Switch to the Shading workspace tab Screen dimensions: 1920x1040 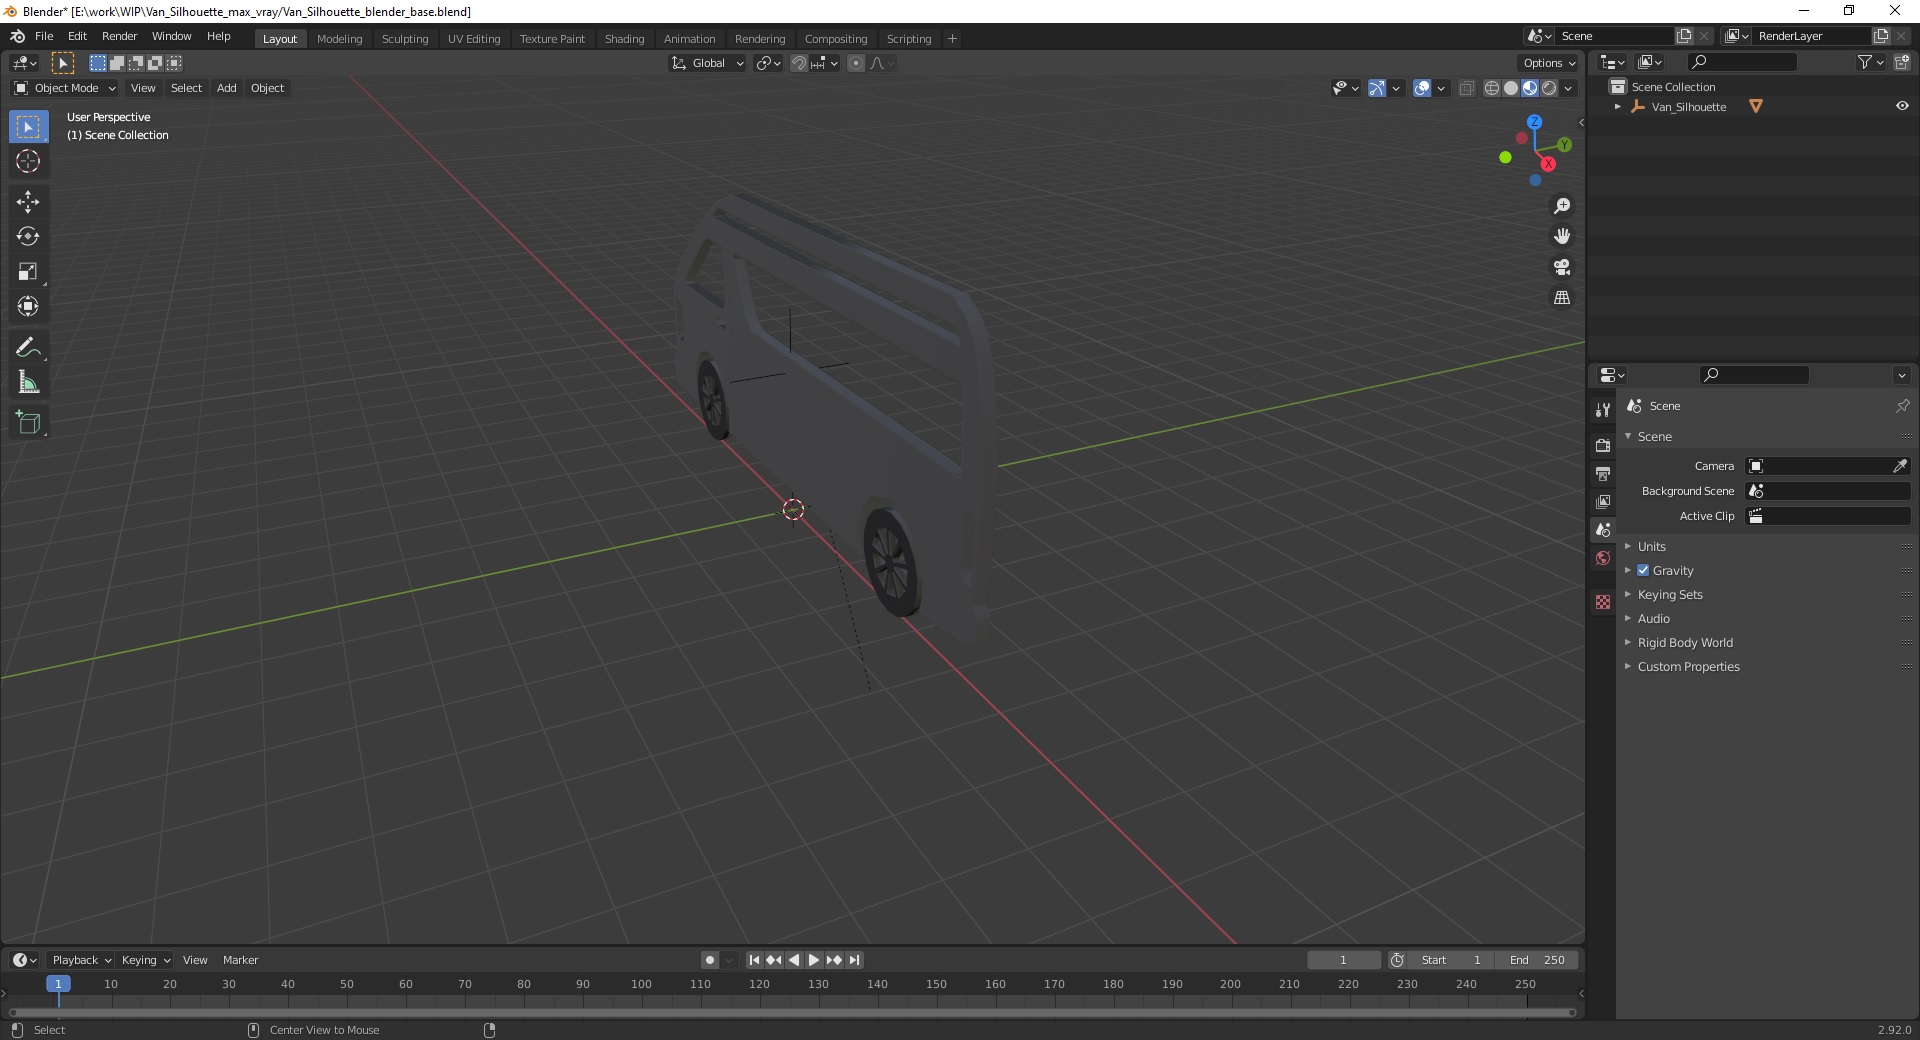coord(624,39)
